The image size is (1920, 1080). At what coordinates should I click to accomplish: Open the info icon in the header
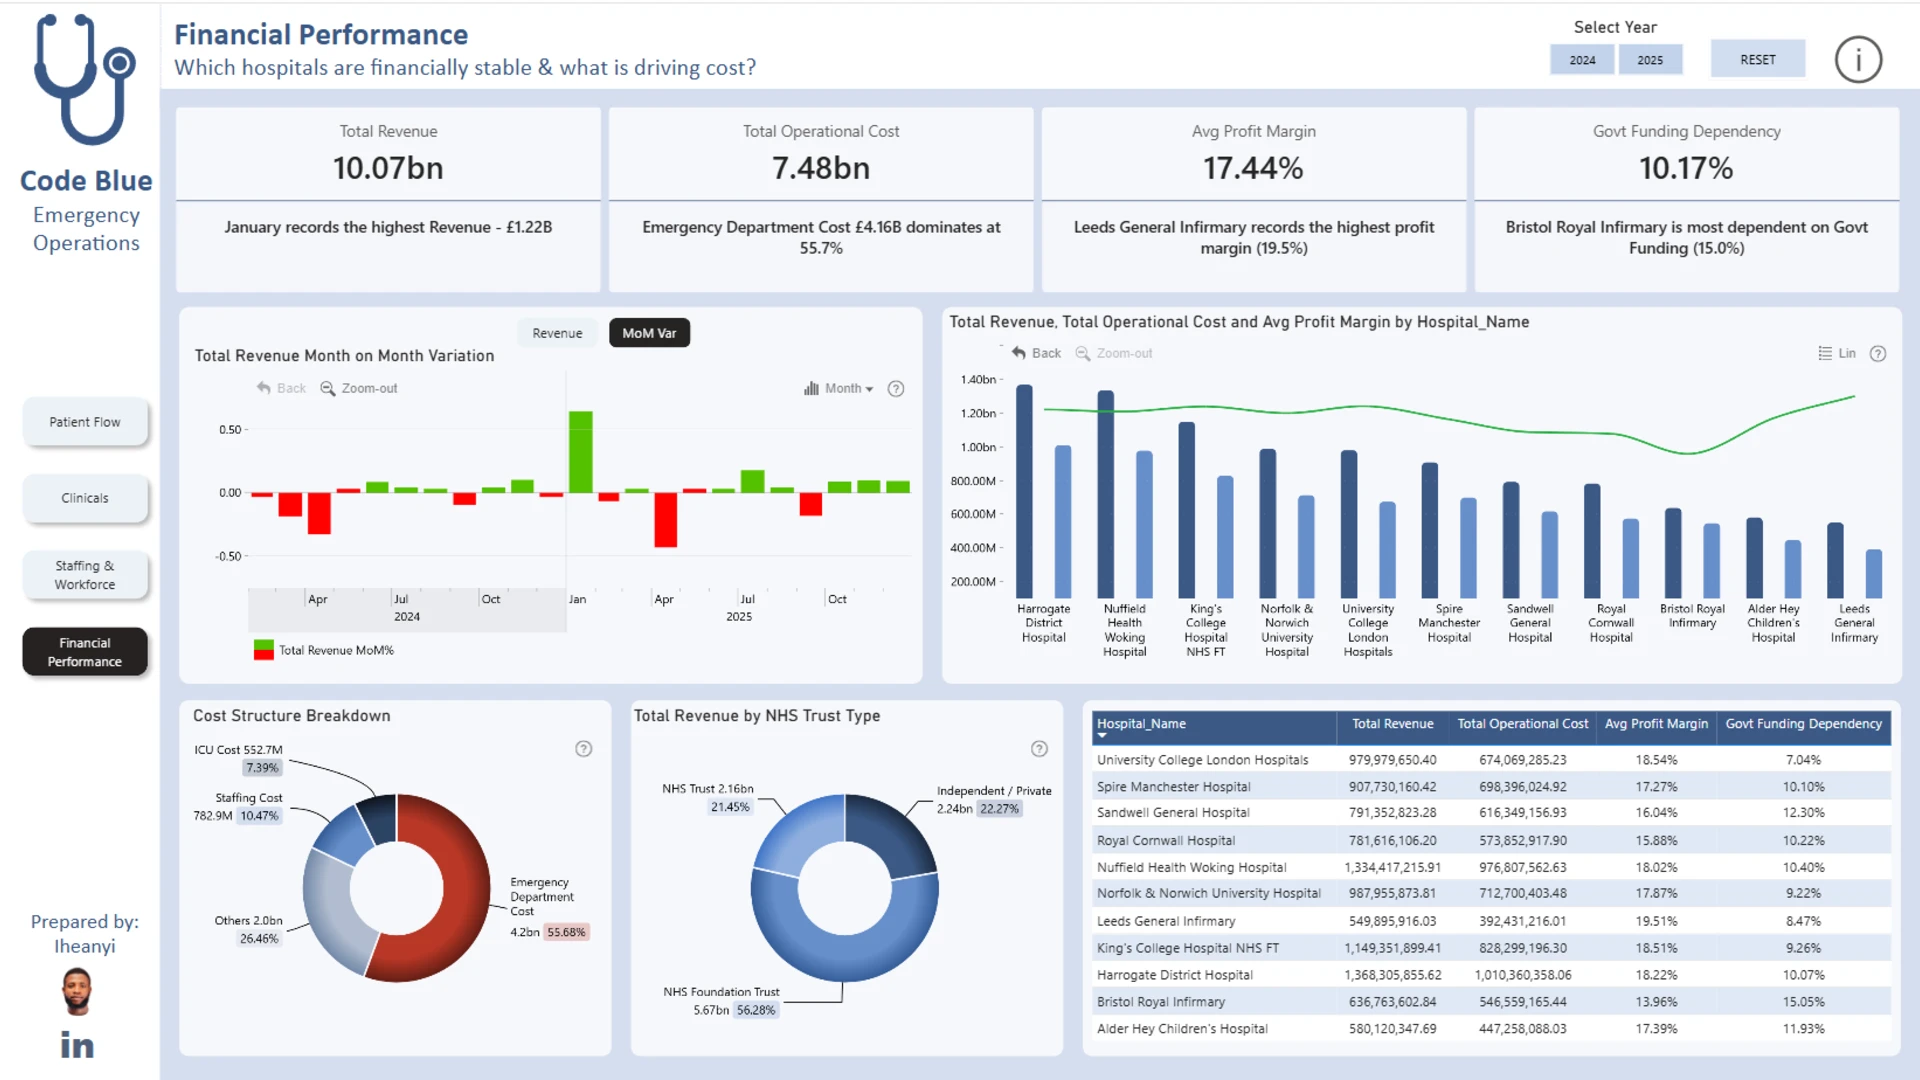pos(1858,60)
